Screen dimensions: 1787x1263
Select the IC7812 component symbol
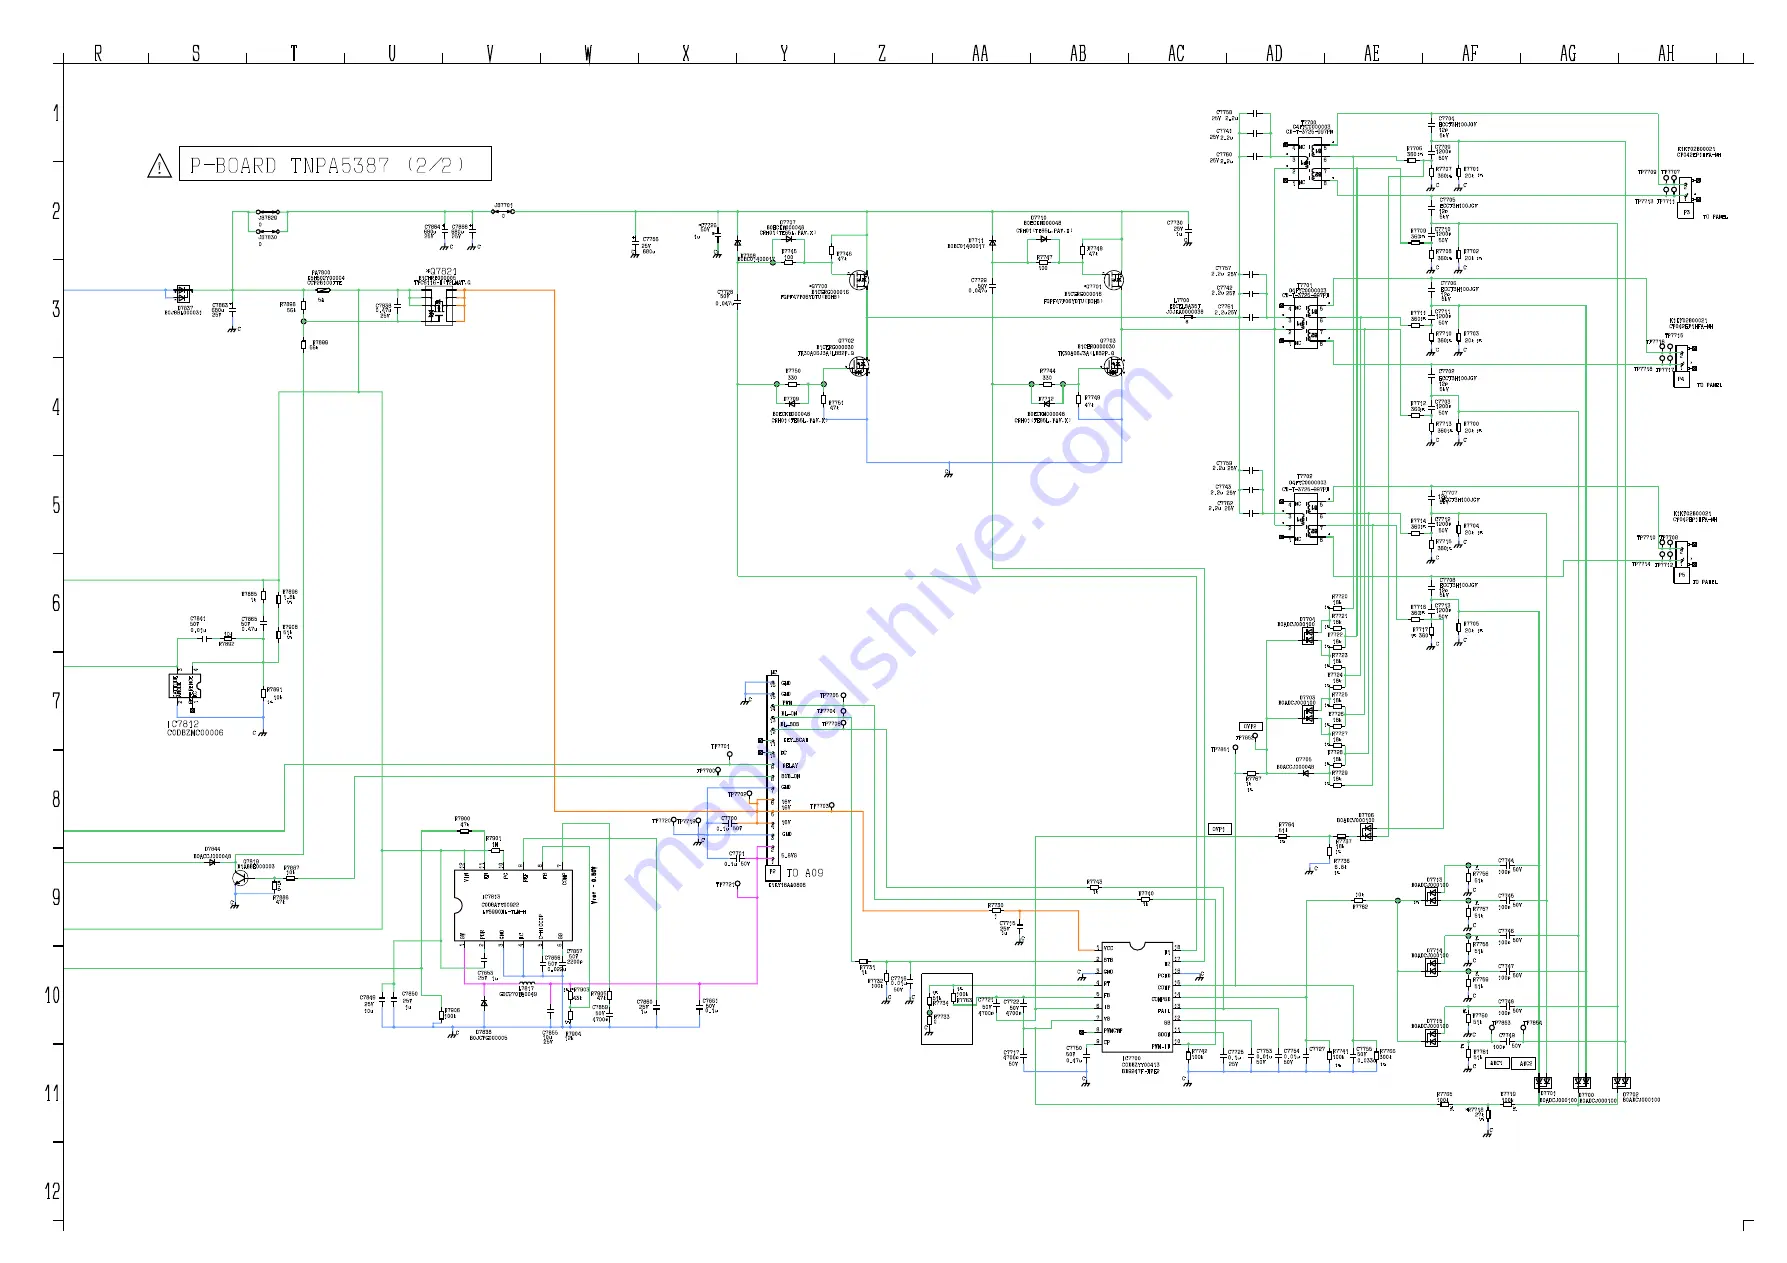(186, 687)
